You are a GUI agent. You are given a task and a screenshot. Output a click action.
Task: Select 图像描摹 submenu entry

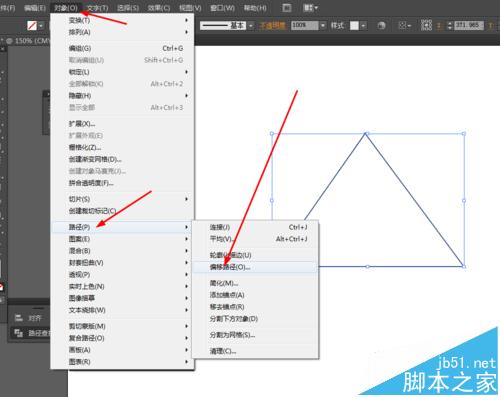122,298
